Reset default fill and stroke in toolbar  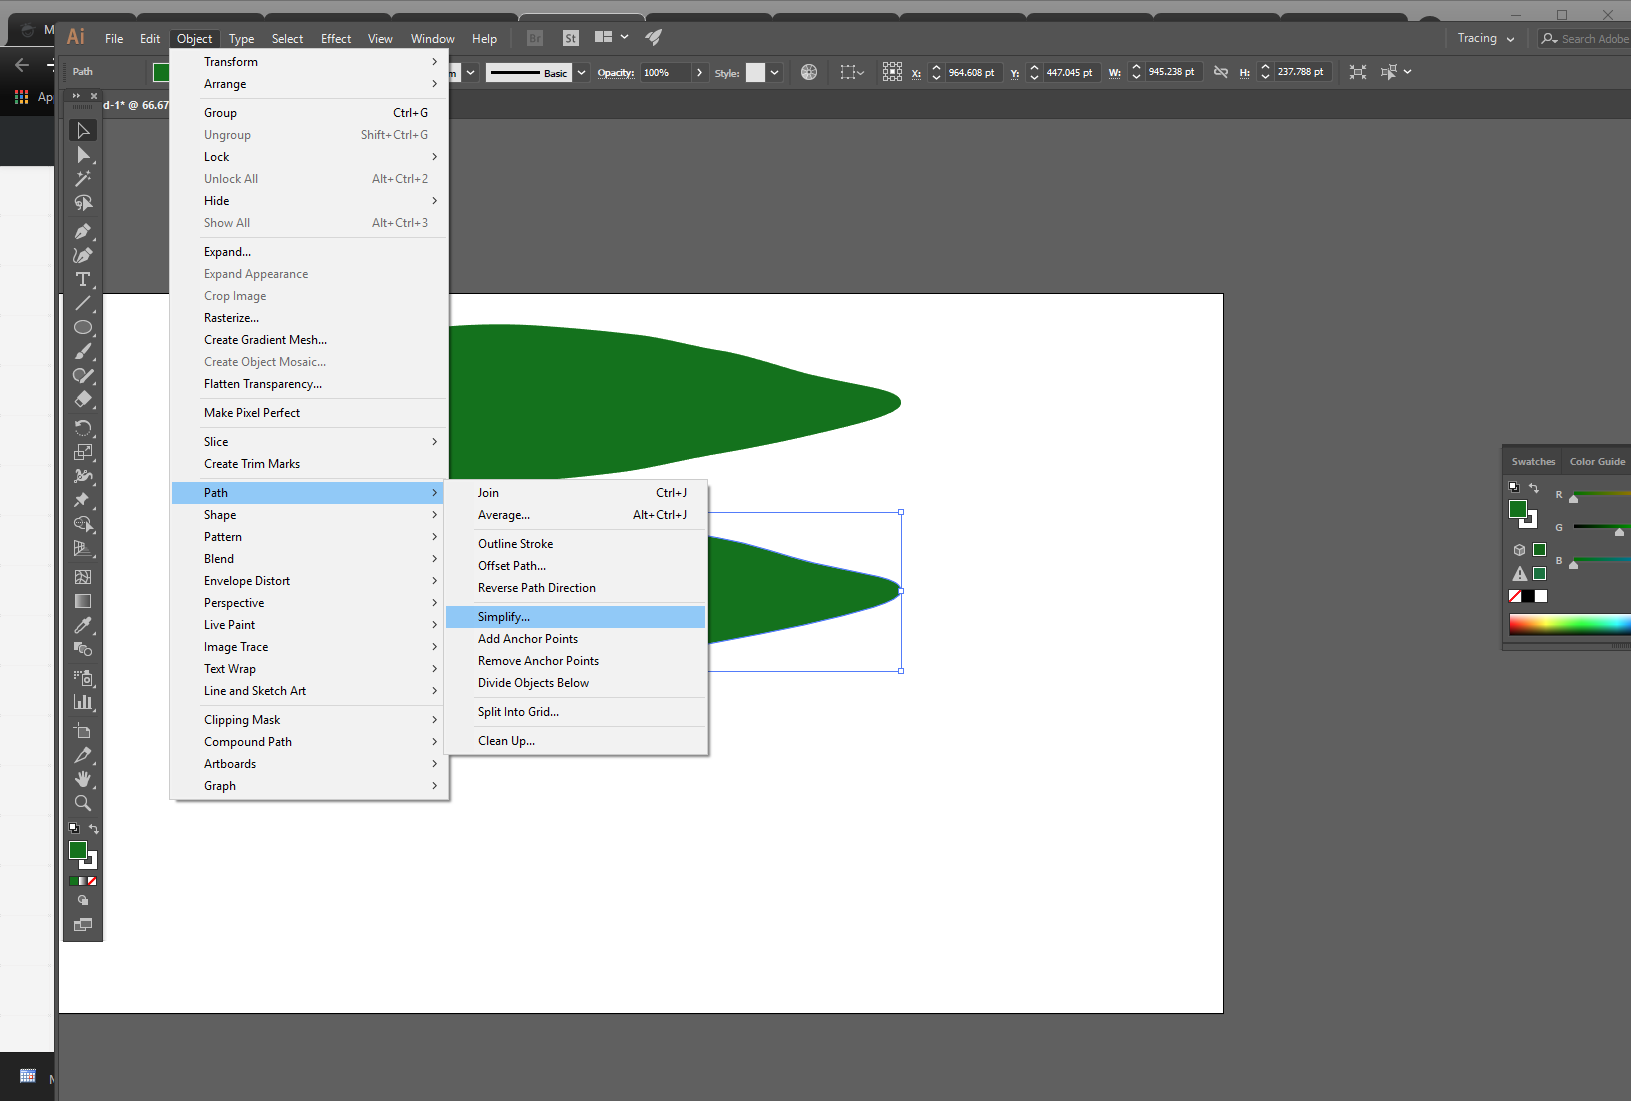pos(74,829)
